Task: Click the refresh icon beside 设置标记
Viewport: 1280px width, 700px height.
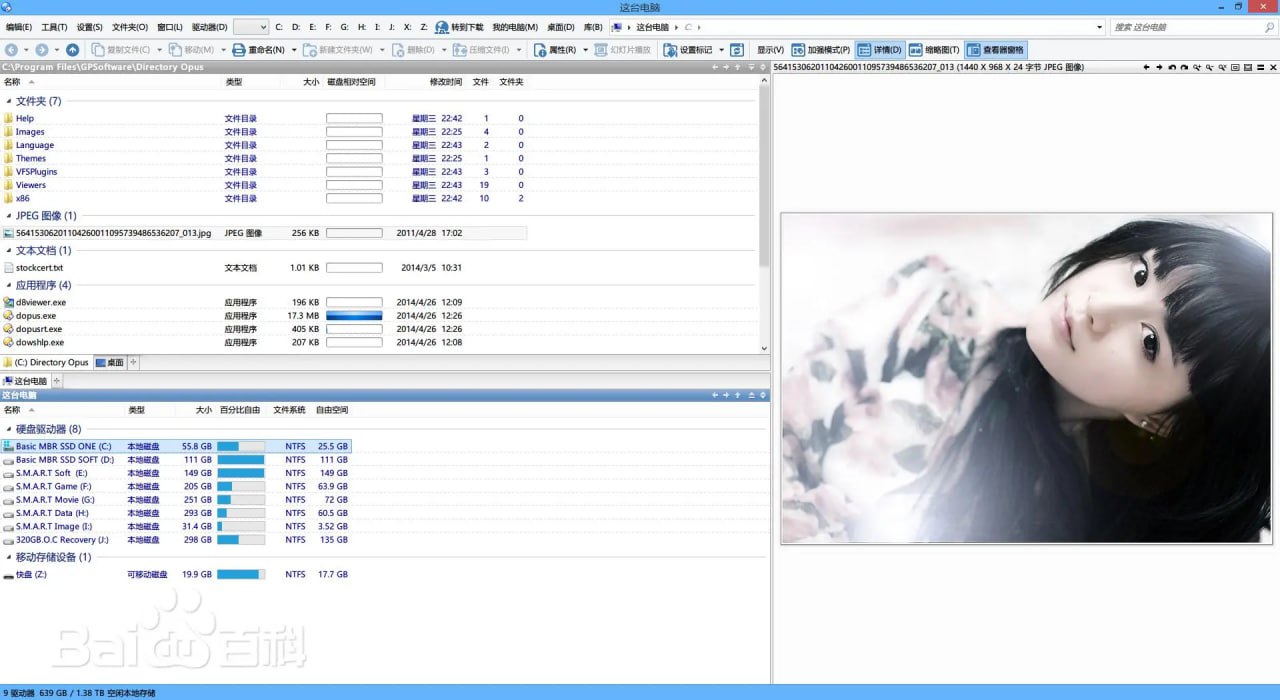Action: [x=737, y=50]
